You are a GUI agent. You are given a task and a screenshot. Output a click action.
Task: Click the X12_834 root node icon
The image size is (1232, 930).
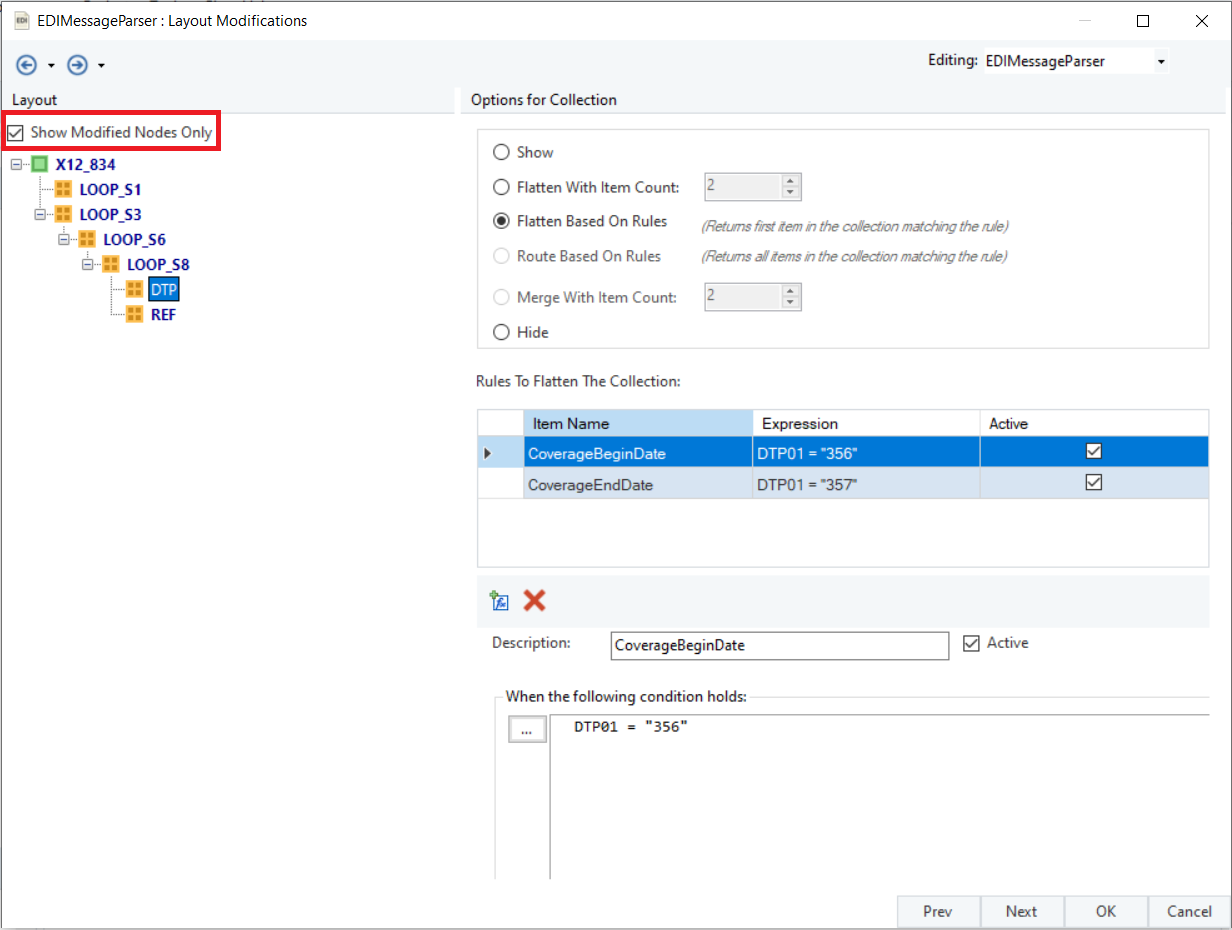click(39, 164)
